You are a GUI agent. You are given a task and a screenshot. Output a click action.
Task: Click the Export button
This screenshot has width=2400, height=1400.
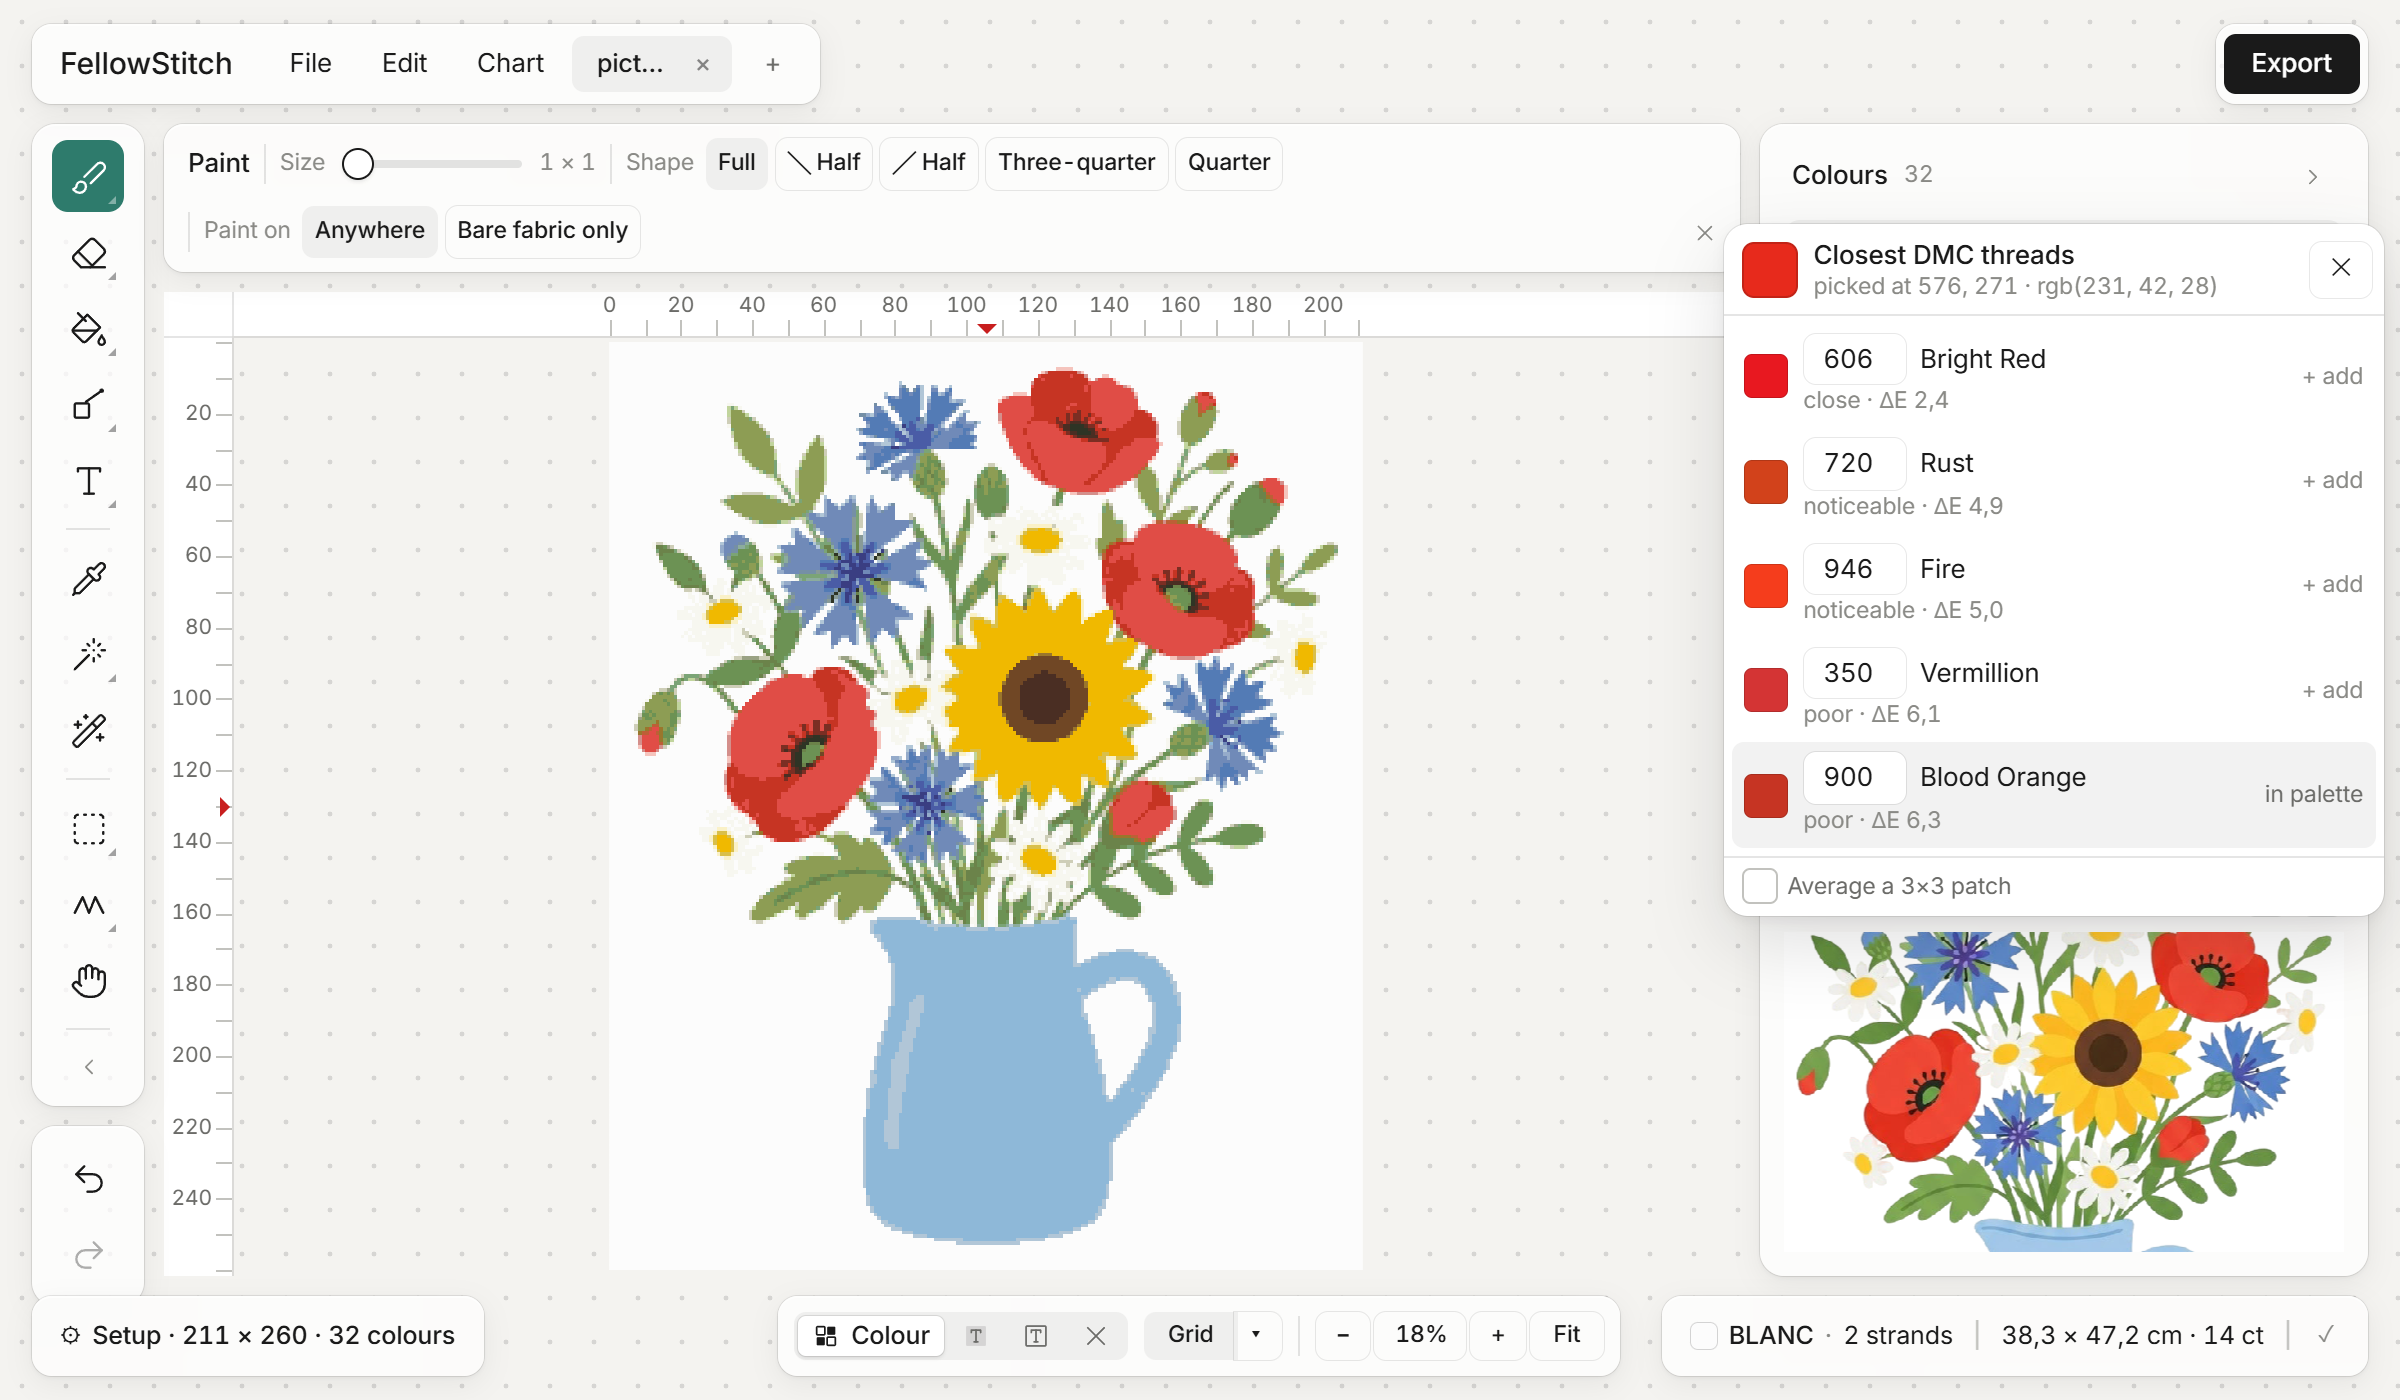pyautogui.click(x=2291, y=64)
